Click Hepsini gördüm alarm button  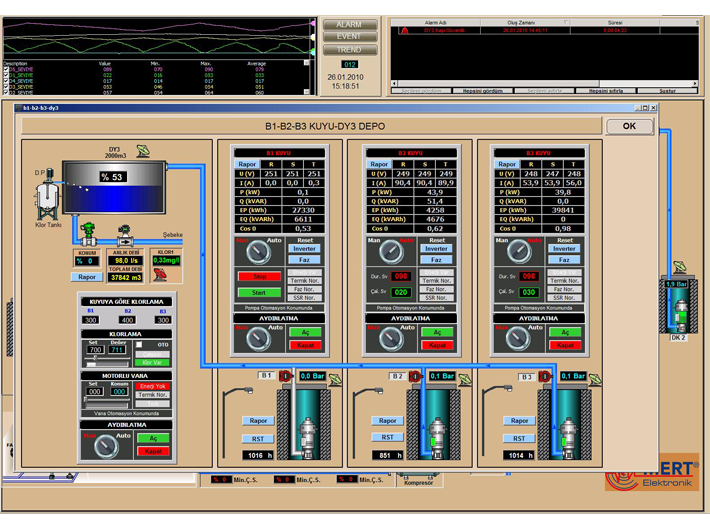pyautogui.click(x=482, y=91)
